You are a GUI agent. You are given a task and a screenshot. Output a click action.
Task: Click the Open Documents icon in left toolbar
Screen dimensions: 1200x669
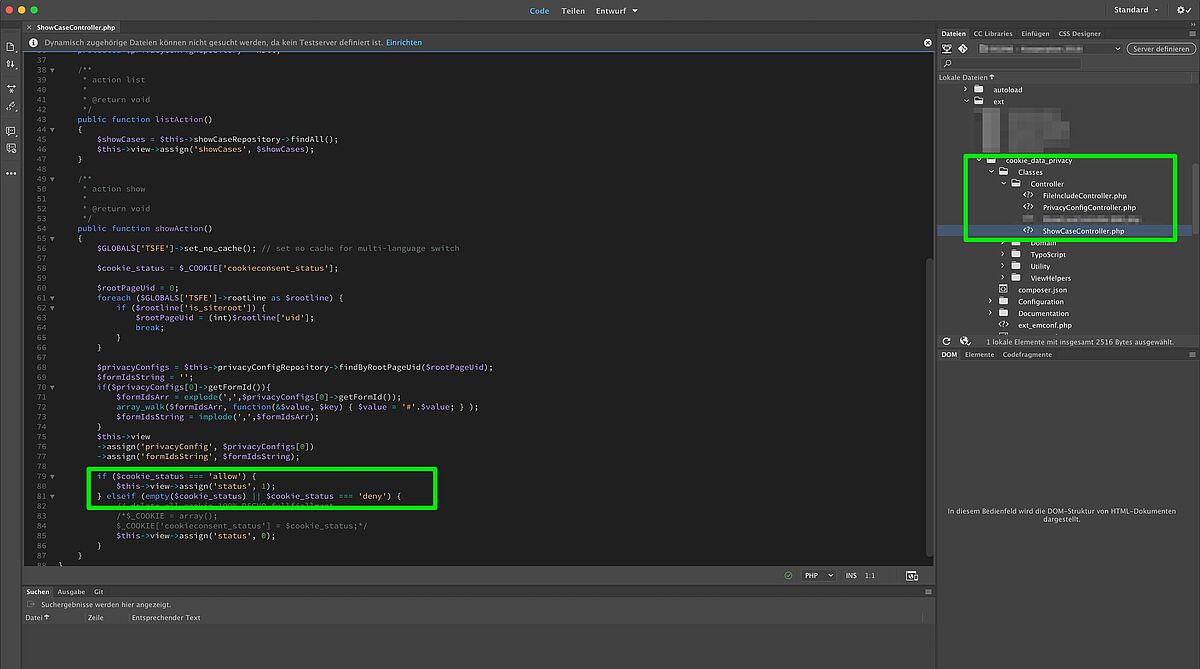[11, 46]
